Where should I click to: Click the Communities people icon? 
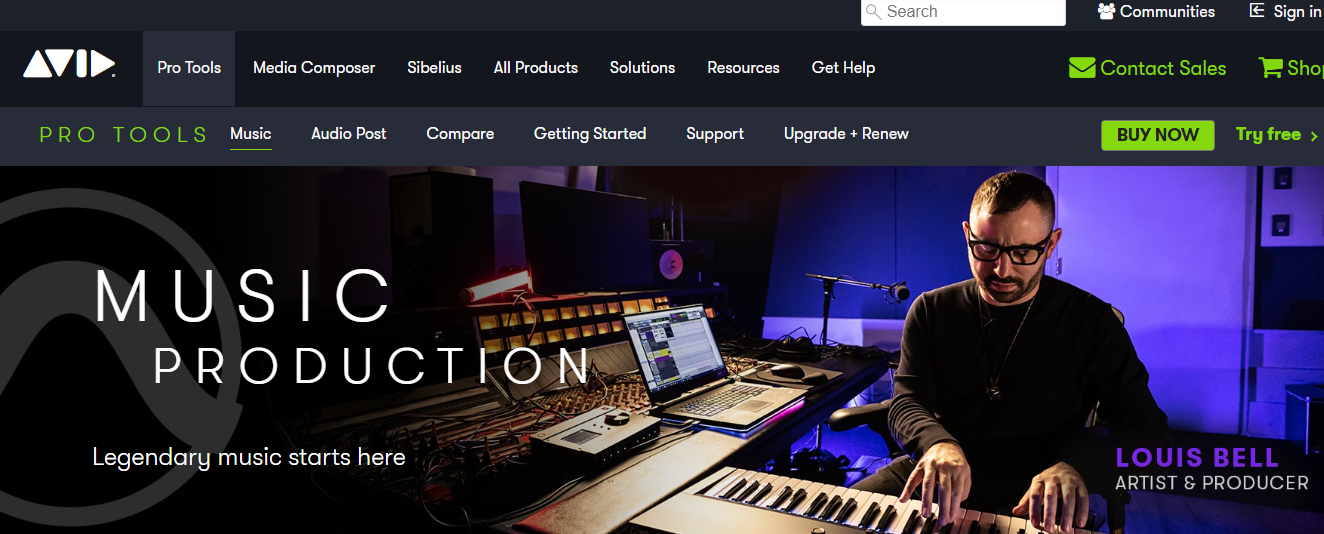(x=1106, y=11)
